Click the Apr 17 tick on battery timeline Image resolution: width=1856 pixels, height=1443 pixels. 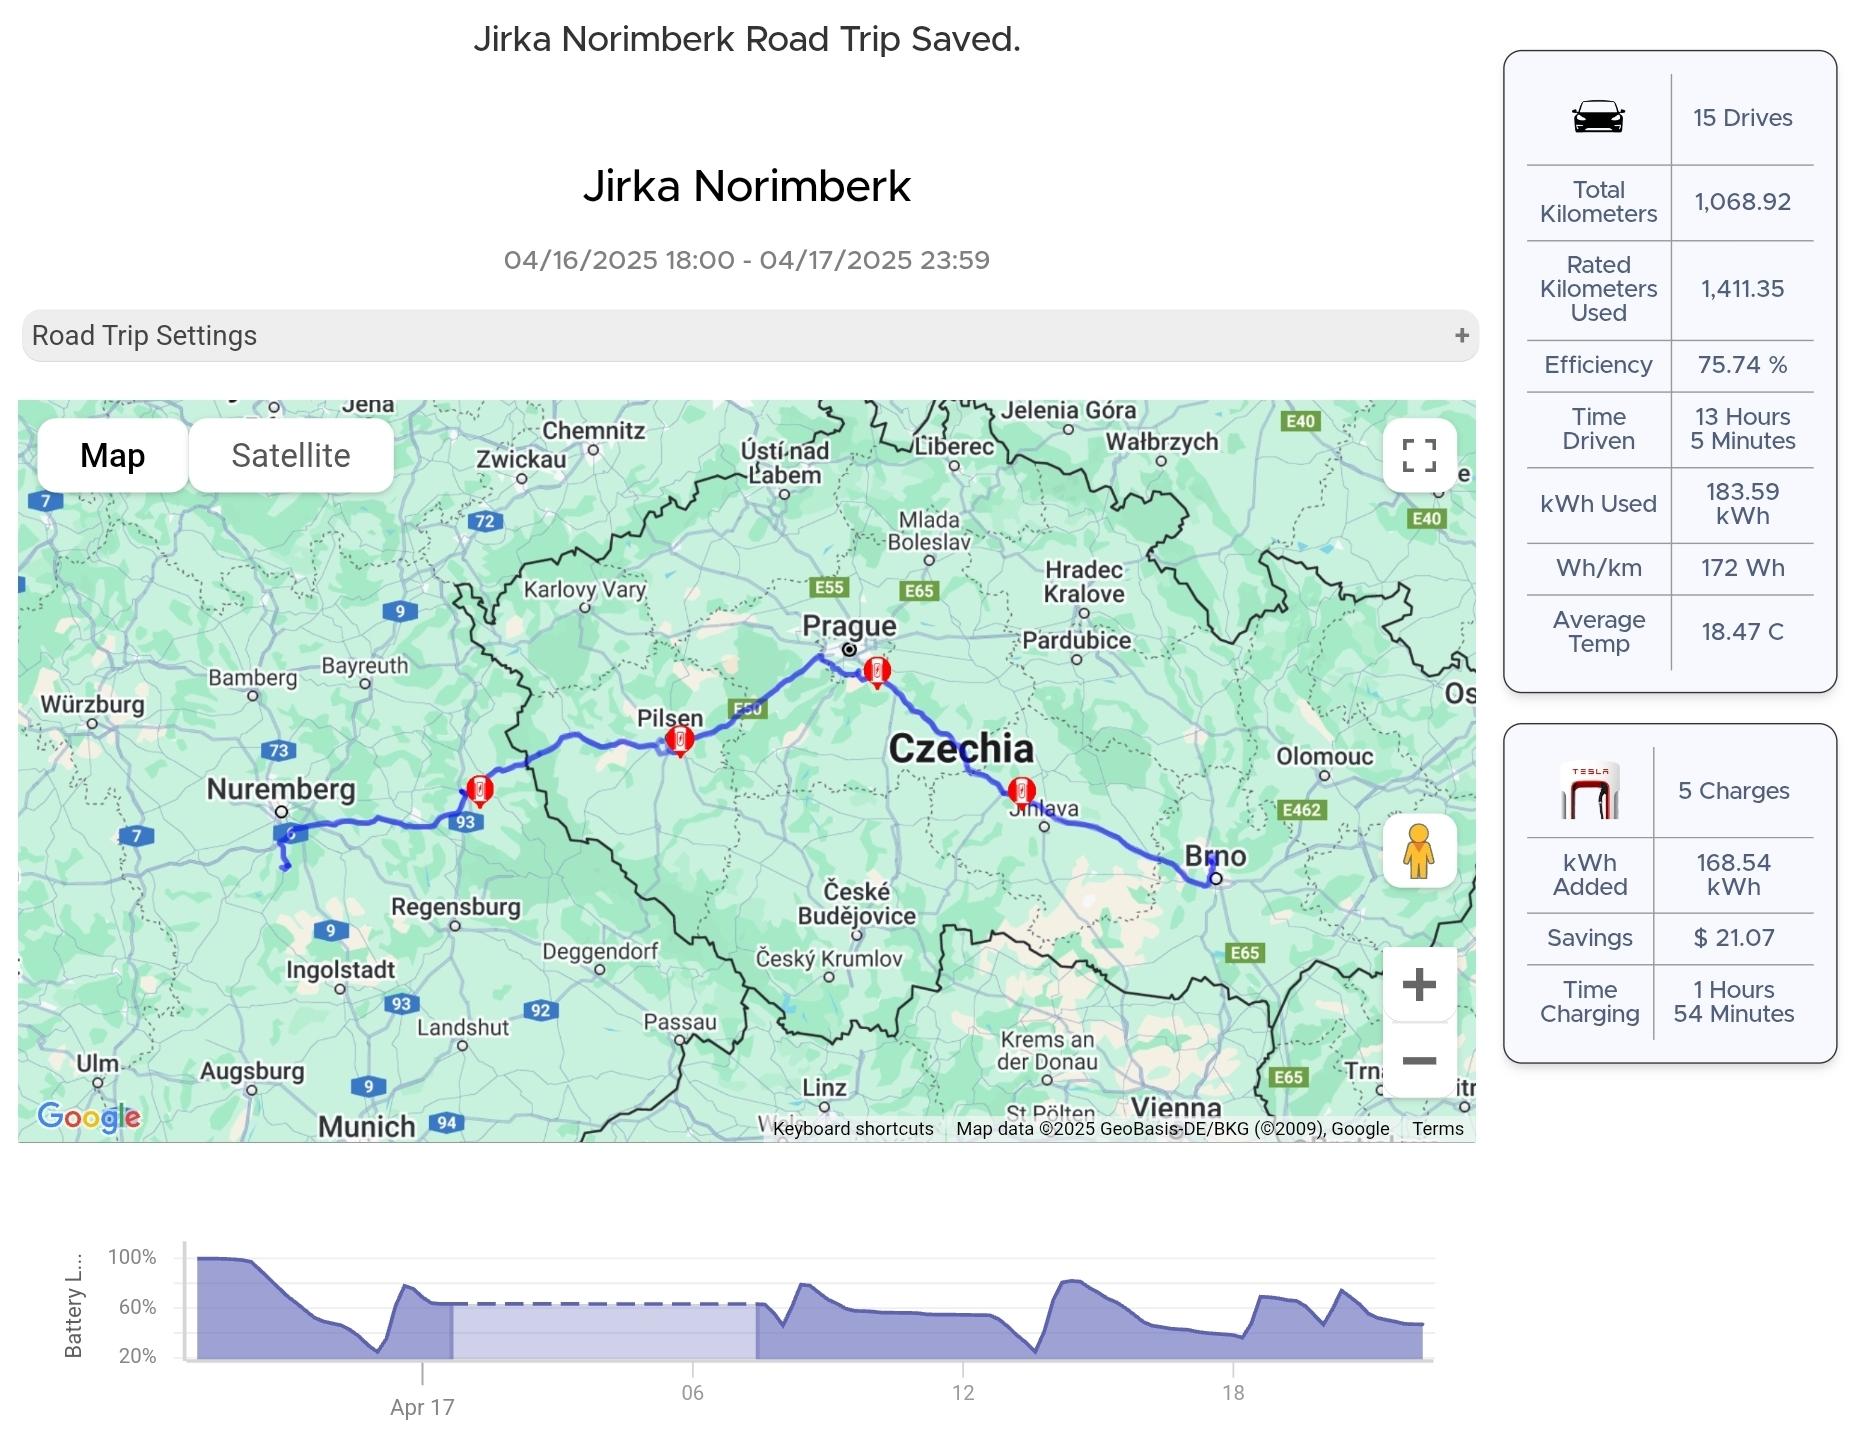pyautogui.click(x=422, y=1406)
